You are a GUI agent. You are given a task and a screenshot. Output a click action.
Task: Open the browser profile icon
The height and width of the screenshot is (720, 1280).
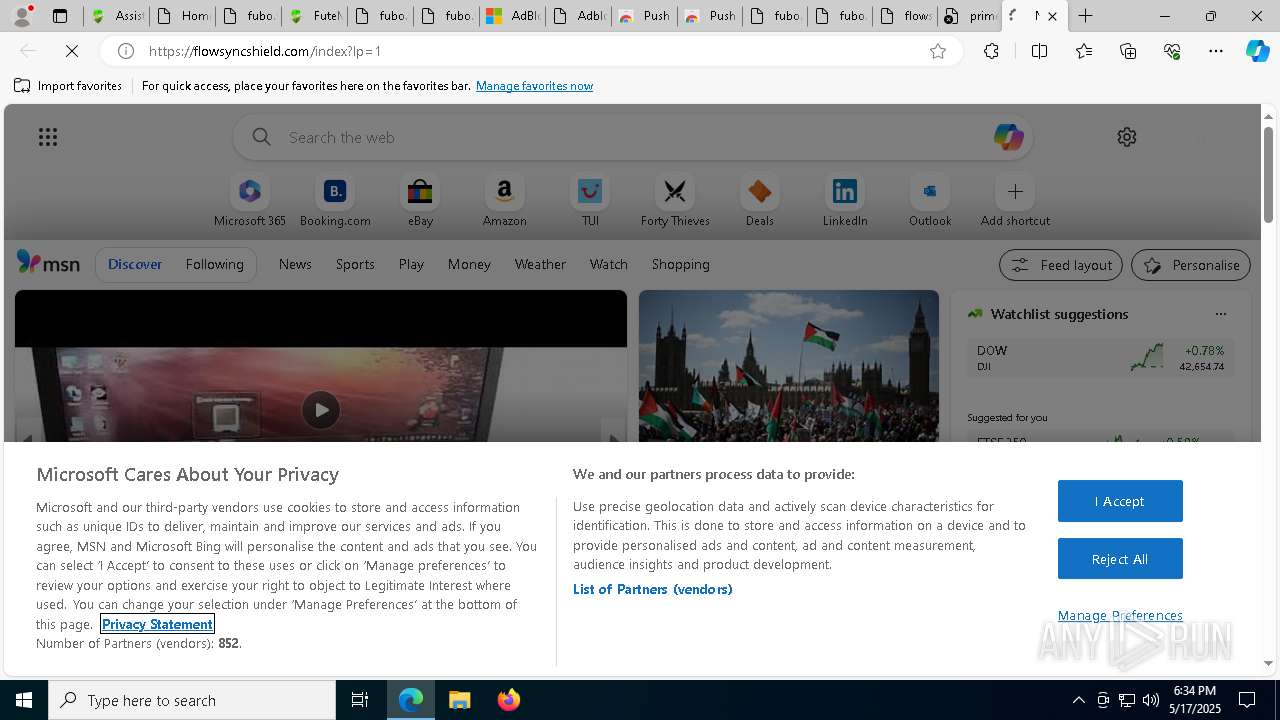pyautogui.click(x=22, y=16)
